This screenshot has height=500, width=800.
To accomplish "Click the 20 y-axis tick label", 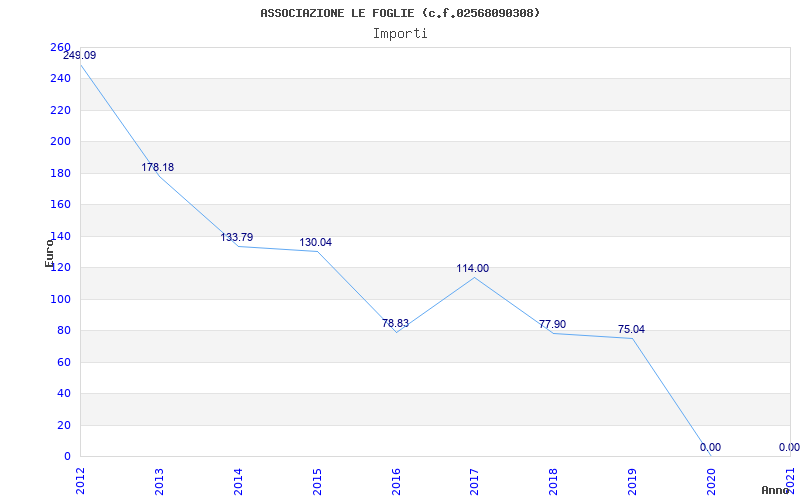I will pyautogui.click(x=64, y=425).
